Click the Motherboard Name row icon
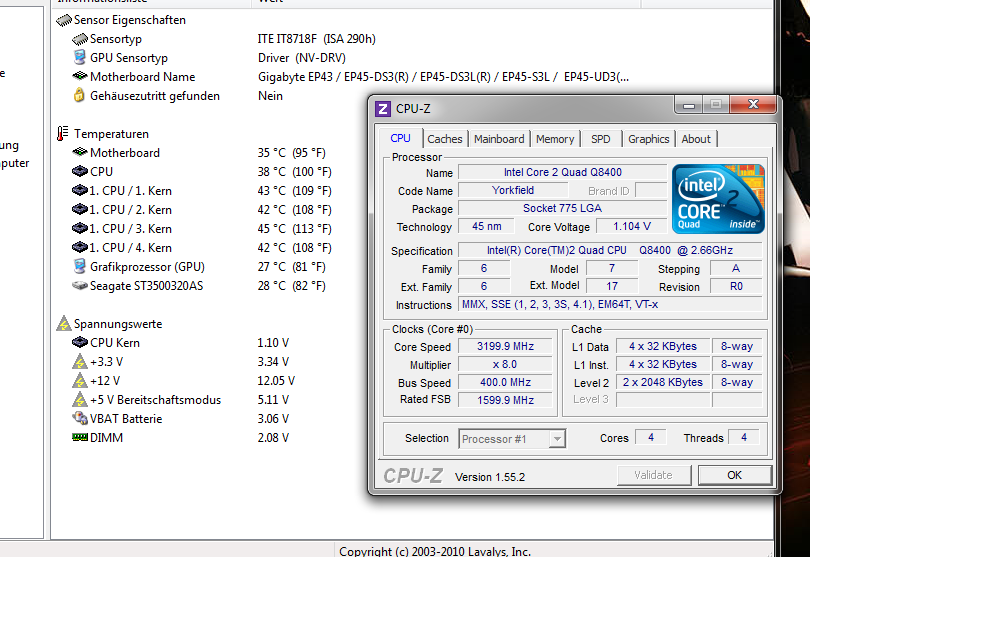 point(80,76)
